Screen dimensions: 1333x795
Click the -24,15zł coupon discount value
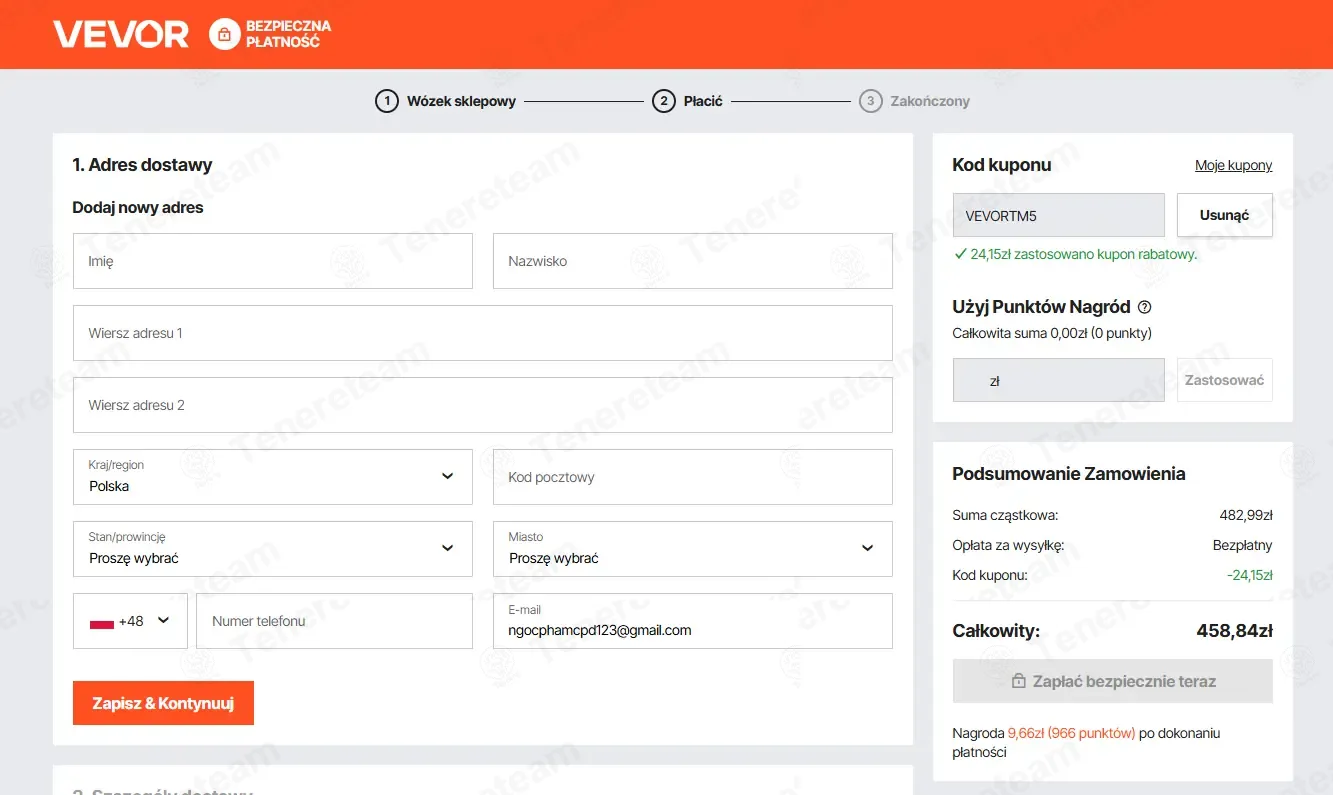coord(1249,575)
